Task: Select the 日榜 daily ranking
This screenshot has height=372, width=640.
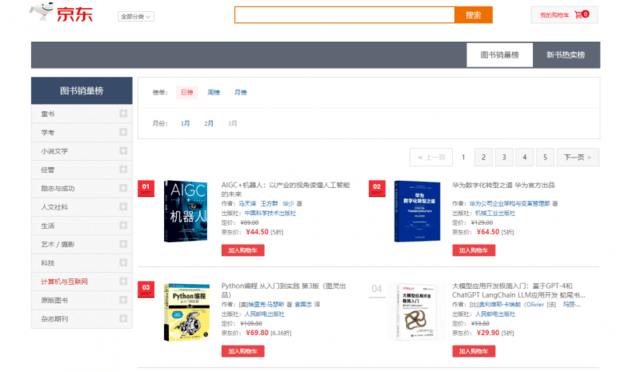Action: click(187, 92)
